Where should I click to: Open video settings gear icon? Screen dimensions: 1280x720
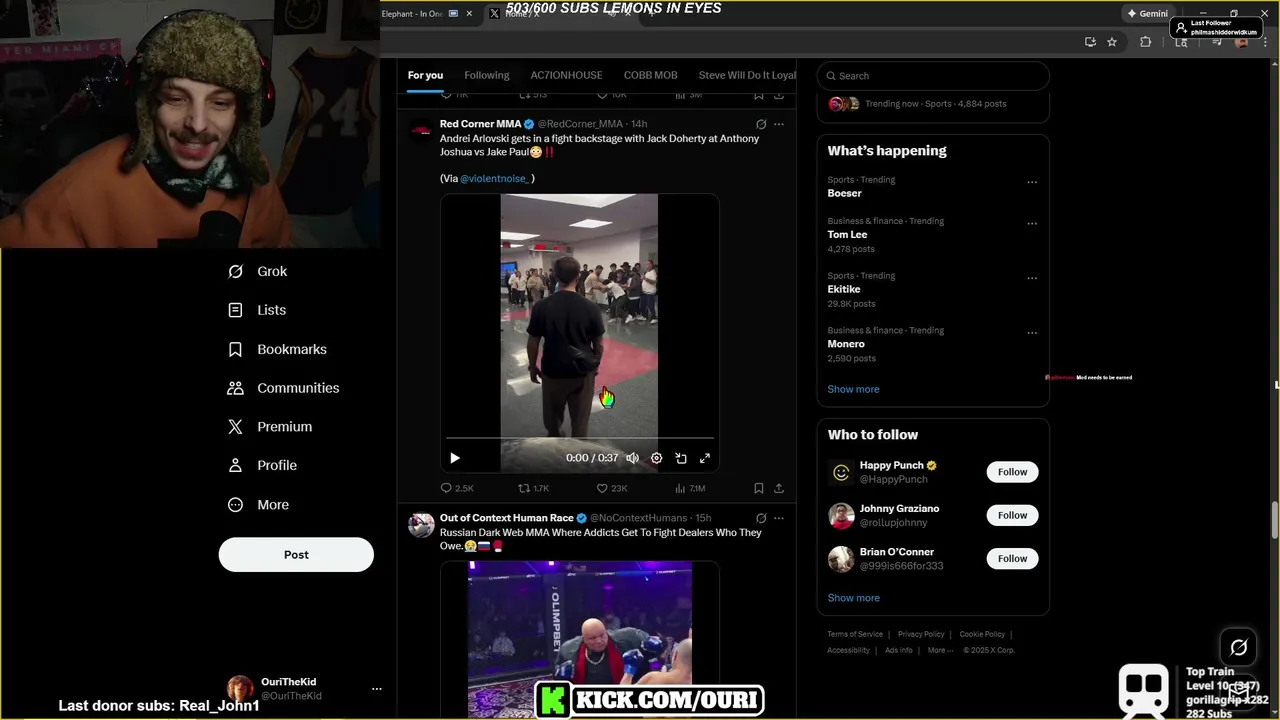tap(656, 458)
